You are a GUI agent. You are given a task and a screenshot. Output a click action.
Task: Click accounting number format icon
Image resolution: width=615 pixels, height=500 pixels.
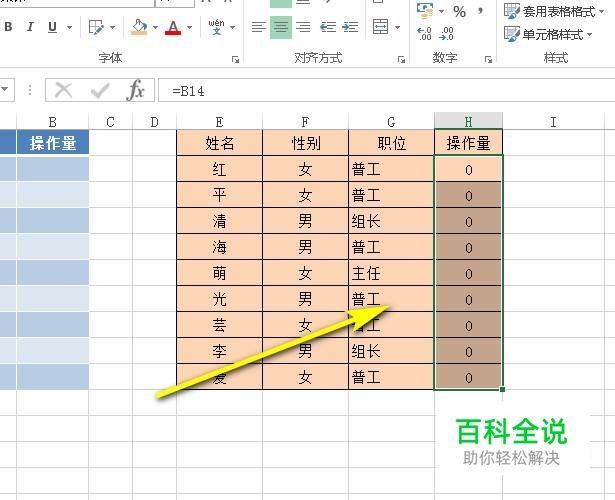point(425,10)
